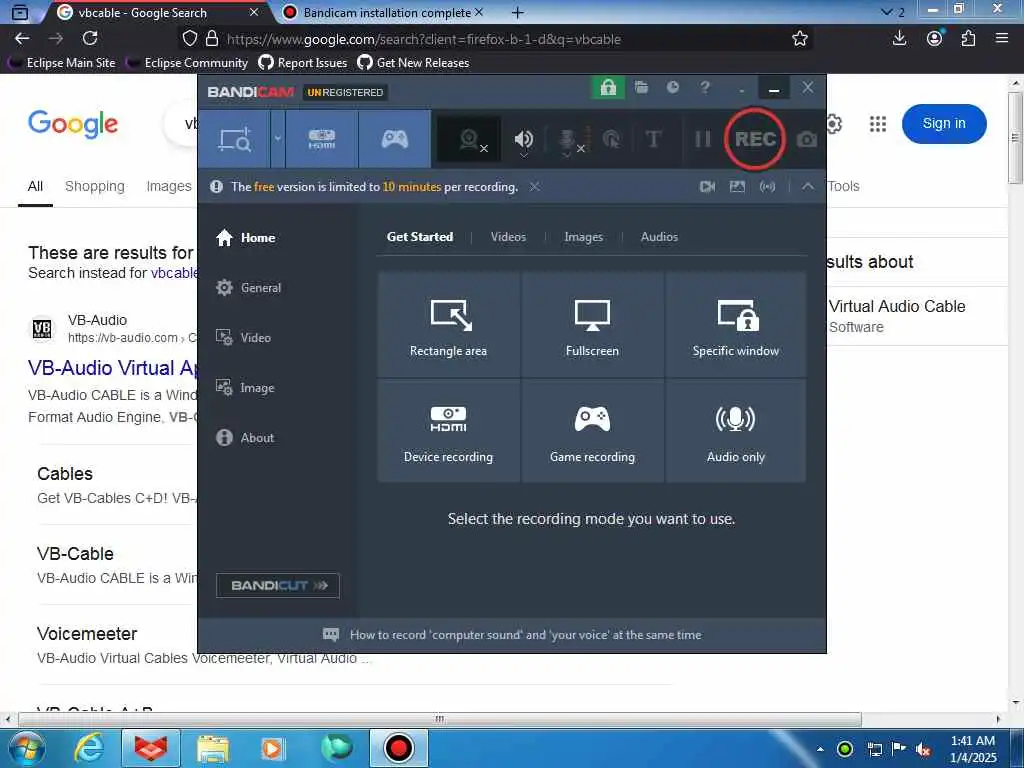Toggle microphone icon in Bandicam toolbar
Image resolution: width=1024 pixels, height=768 pixels.
[568, 140]
